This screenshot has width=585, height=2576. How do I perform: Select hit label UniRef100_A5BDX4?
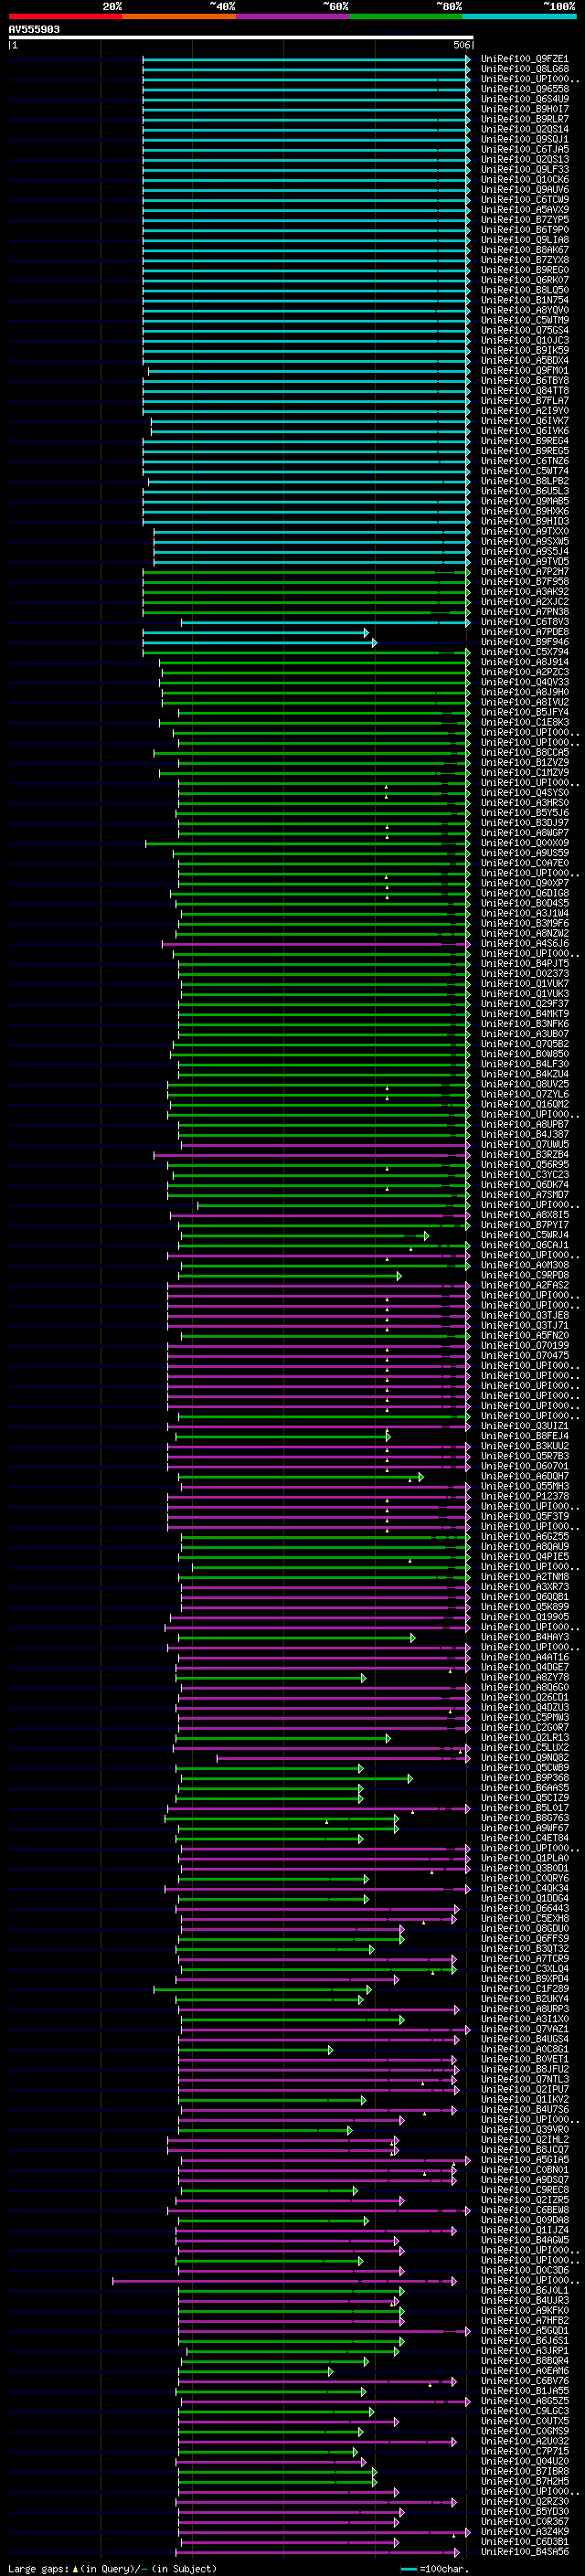click(x=524, y=360)
